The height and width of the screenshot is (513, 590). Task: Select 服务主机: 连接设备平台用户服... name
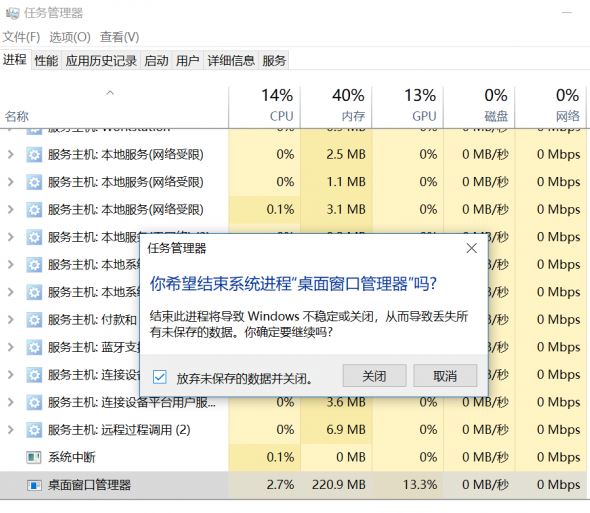(x=132, y=402)
